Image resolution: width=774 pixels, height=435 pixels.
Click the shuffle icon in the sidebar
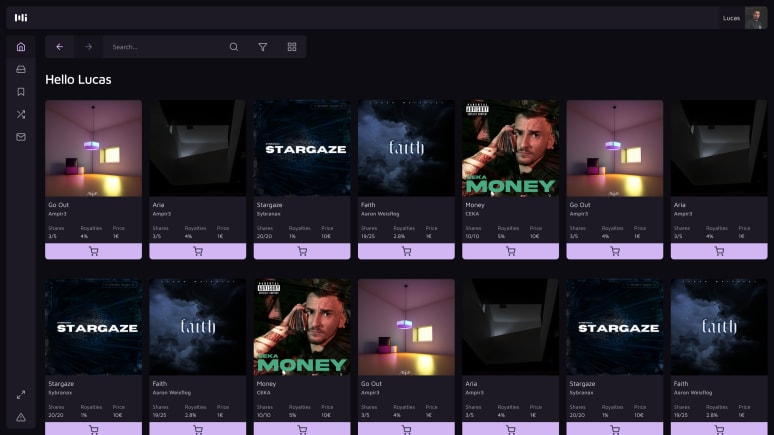pyautogui.click(x=21, y=115)
